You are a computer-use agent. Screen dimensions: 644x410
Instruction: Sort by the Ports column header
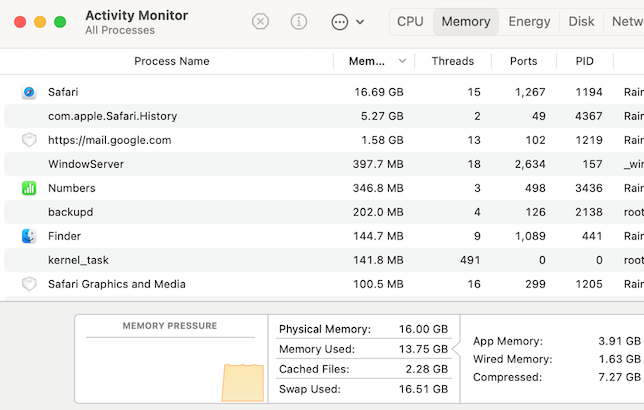coord(523,61)
